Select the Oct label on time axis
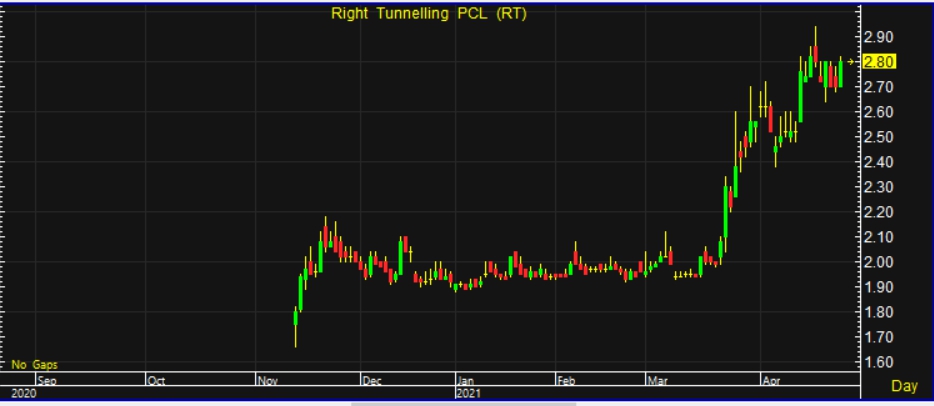Screen dimensions: 934x406 coord(155,381)
